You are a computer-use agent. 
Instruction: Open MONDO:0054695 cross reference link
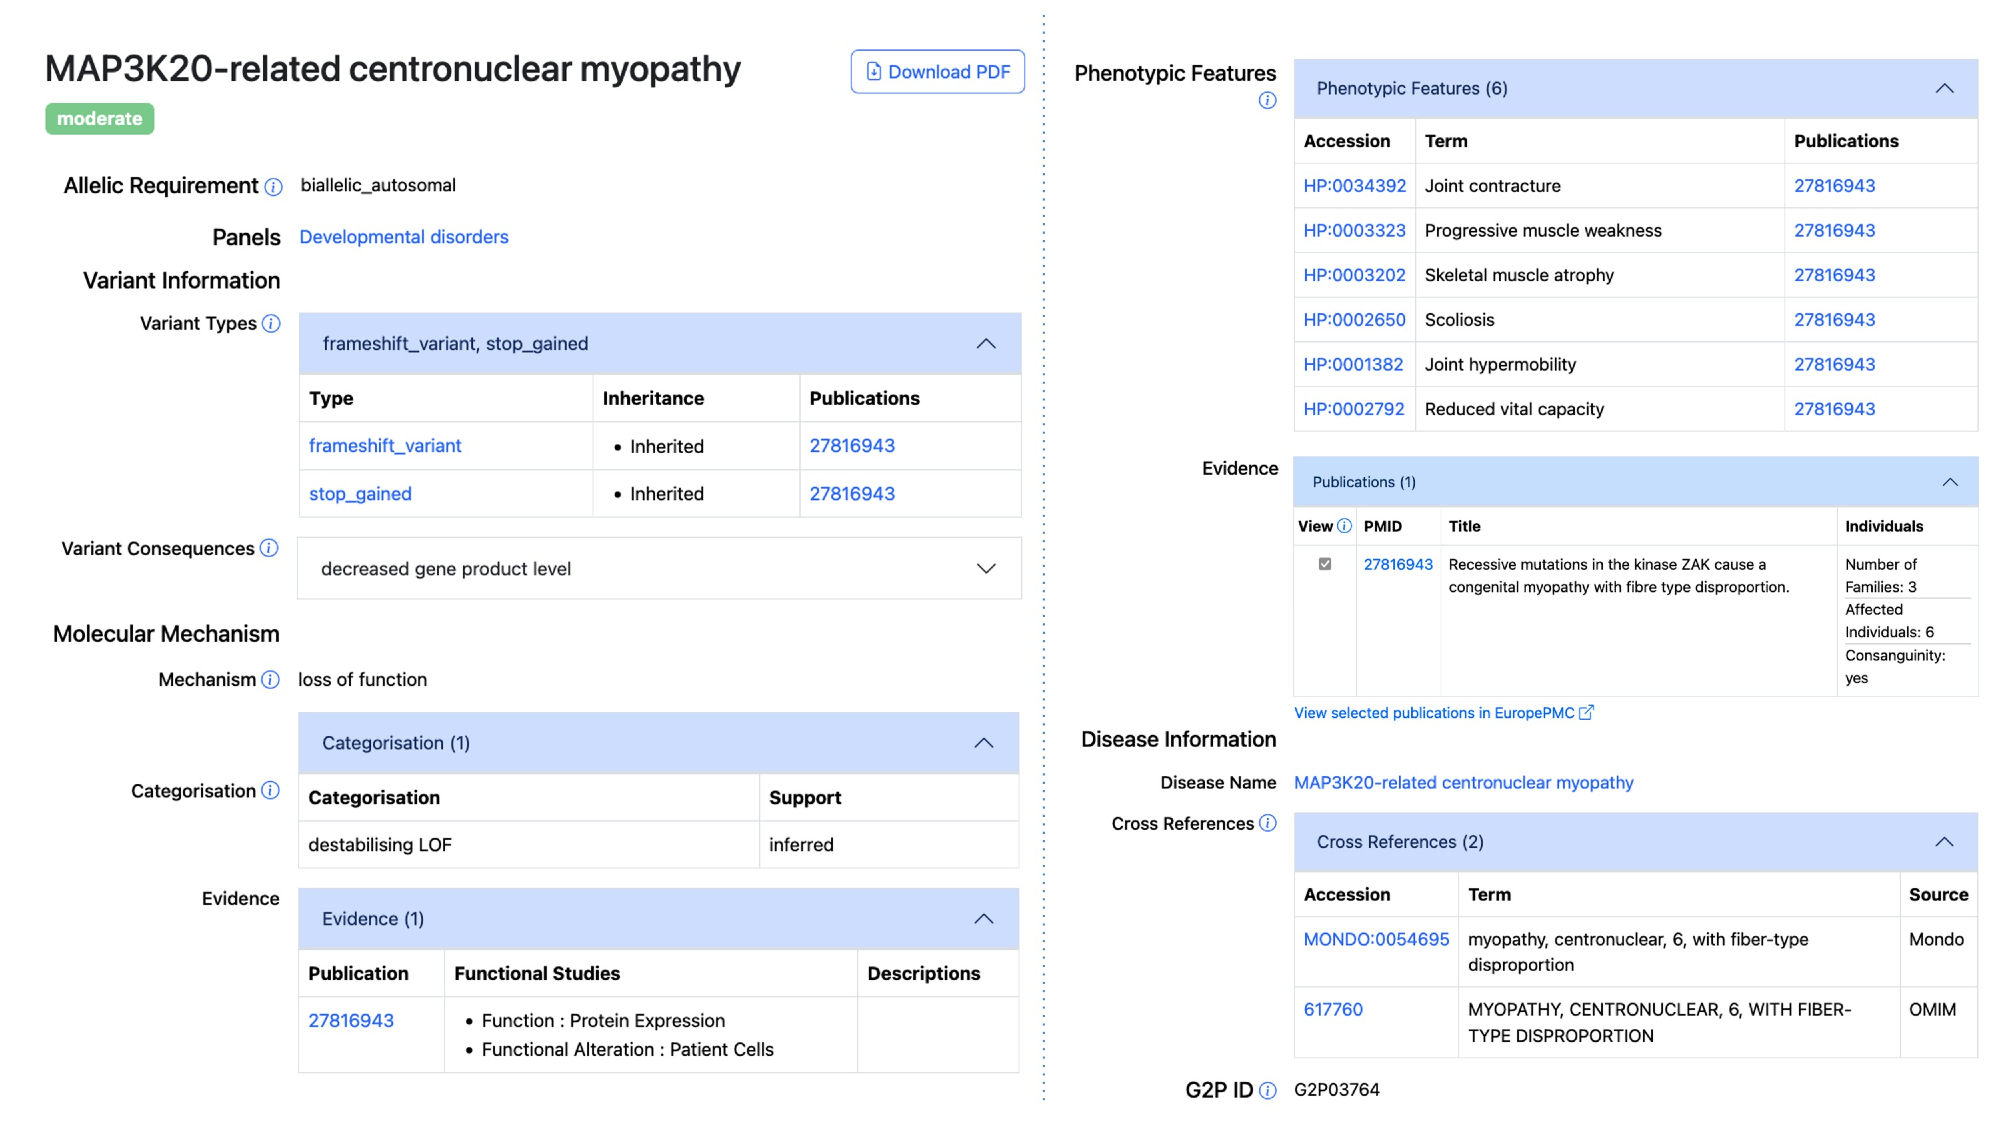pyautogui.click(x=1375, y=939)
